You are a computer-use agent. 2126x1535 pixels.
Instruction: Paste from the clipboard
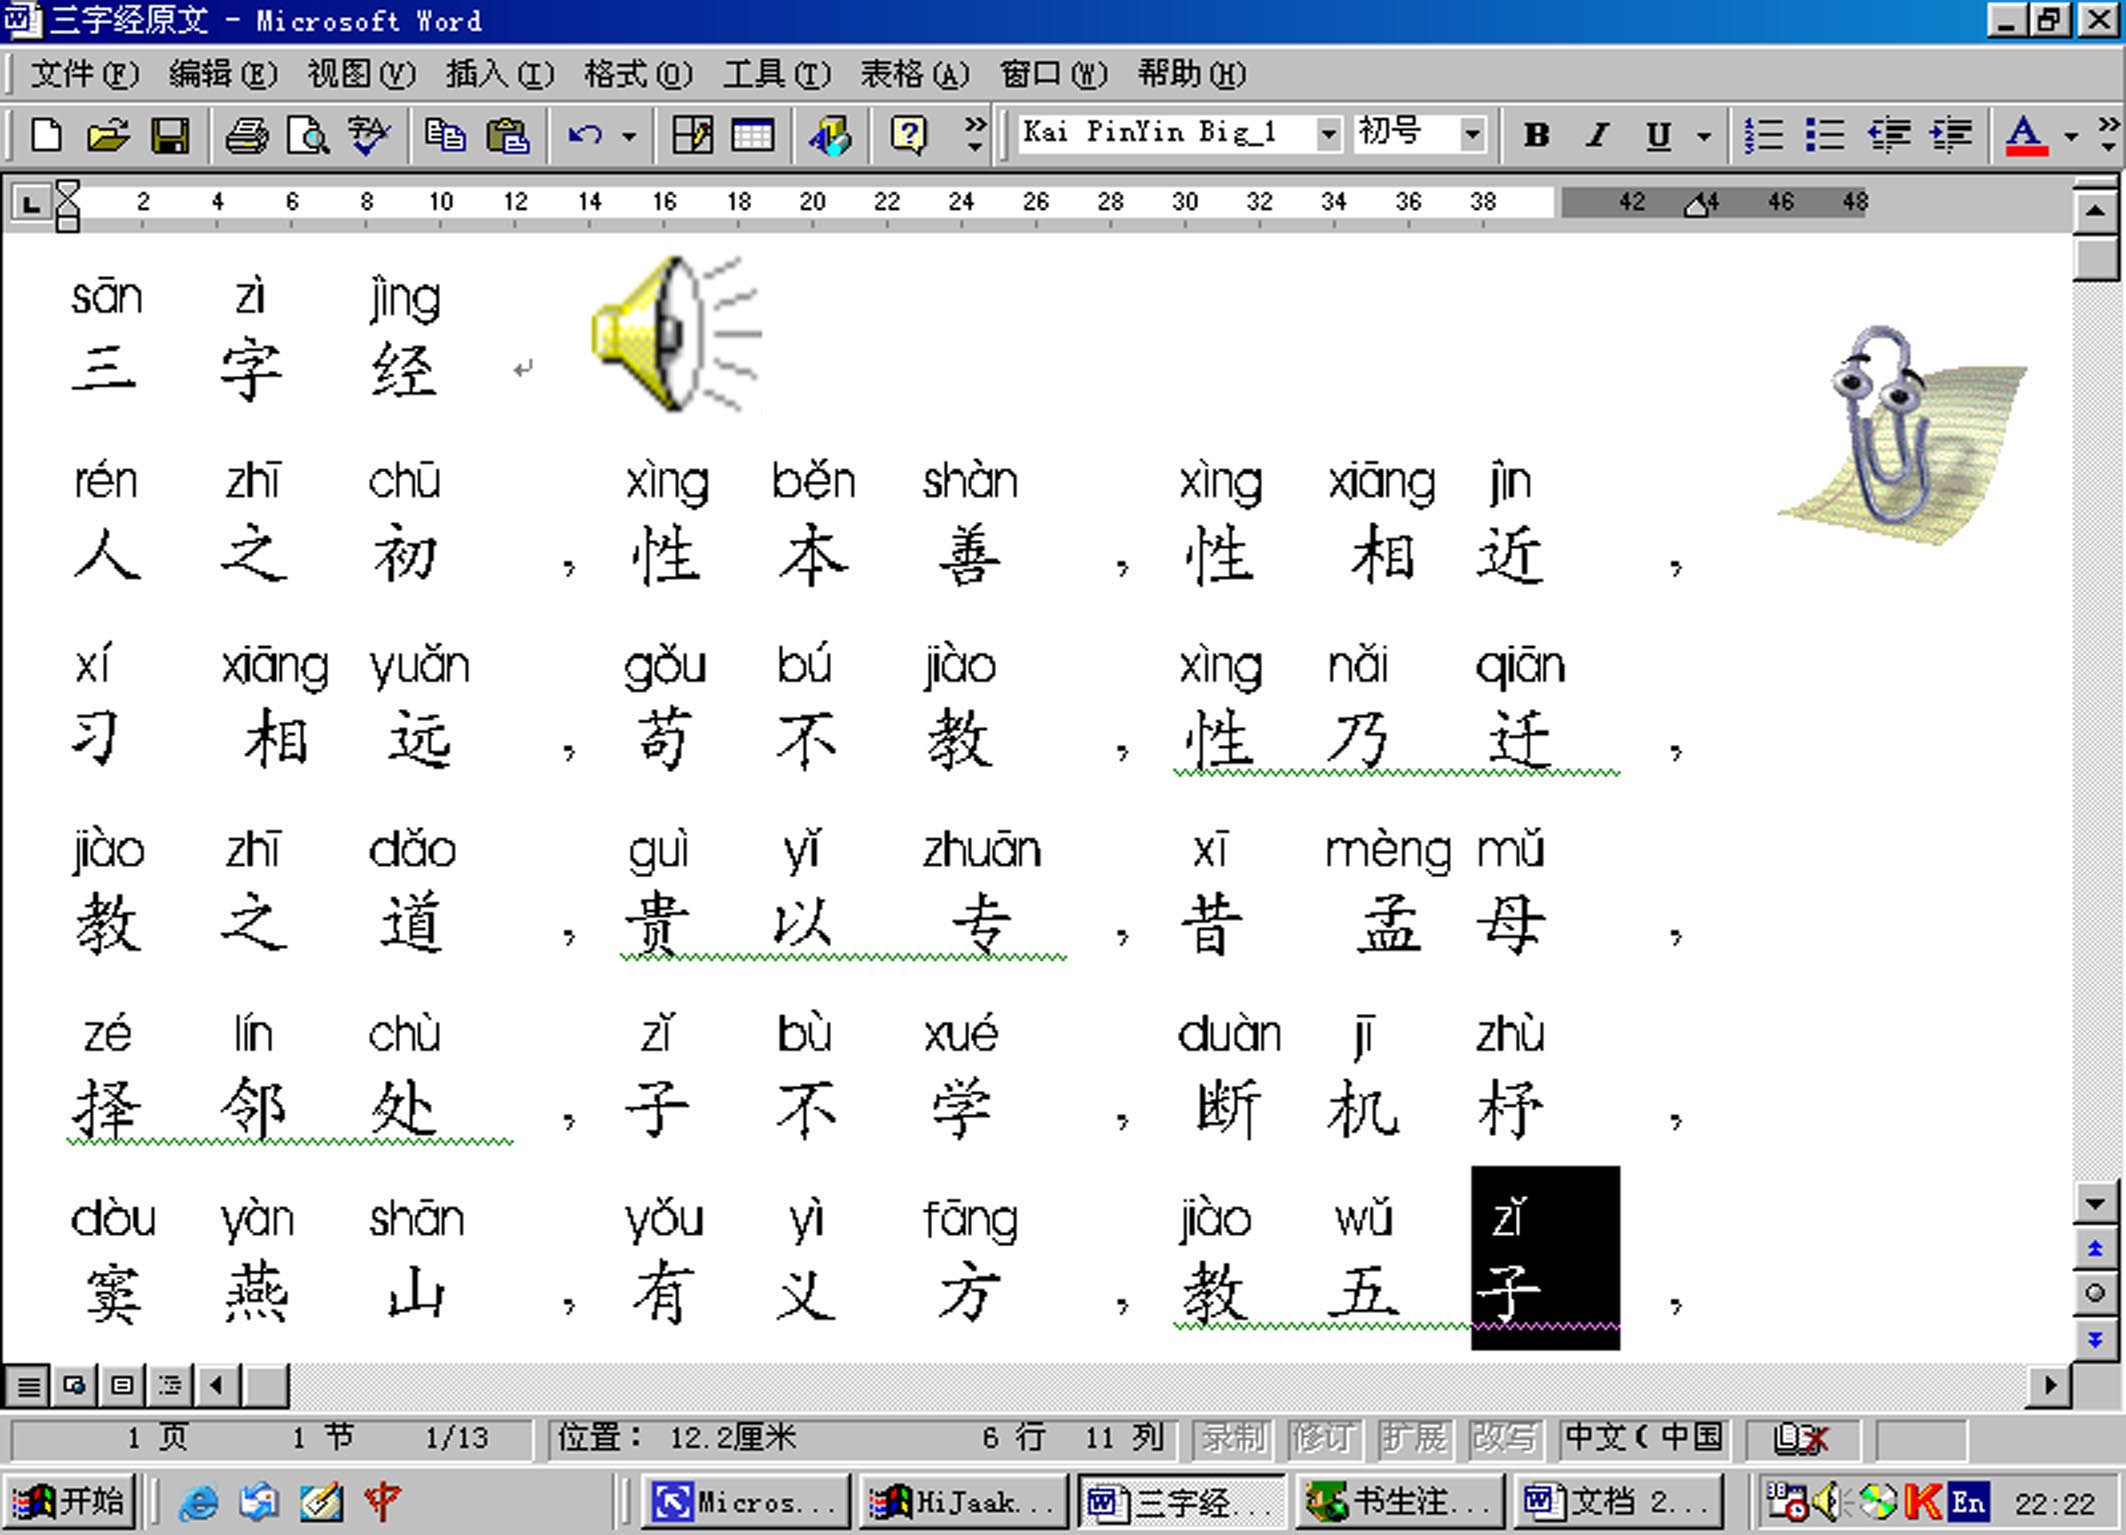point(510,136)
